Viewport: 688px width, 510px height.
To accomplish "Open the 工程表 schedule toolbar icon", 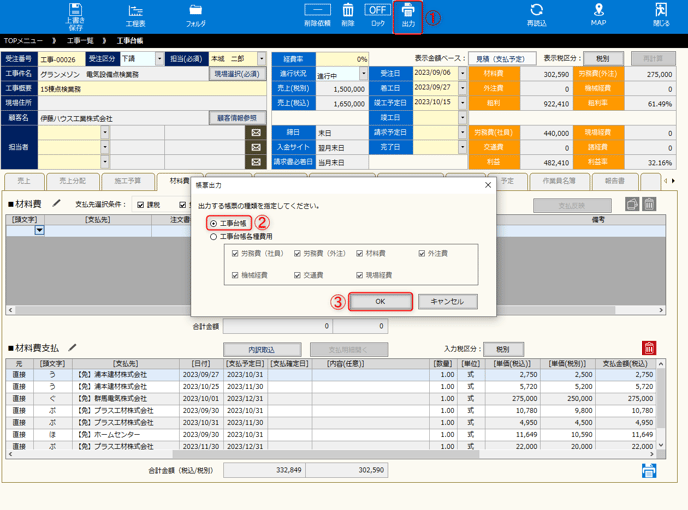I will tap(135, 17).
